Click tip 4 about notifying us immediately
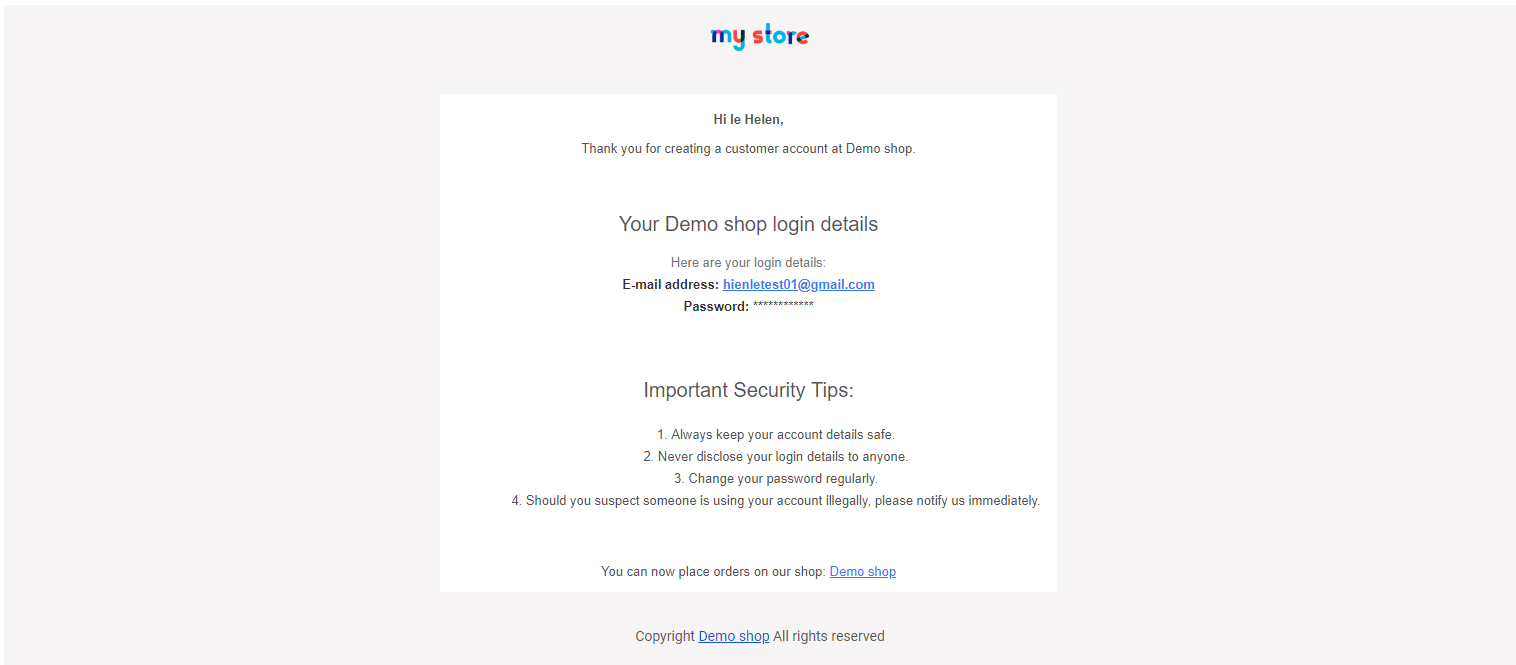Screen dimensions: 1516x665 (775, 501)
